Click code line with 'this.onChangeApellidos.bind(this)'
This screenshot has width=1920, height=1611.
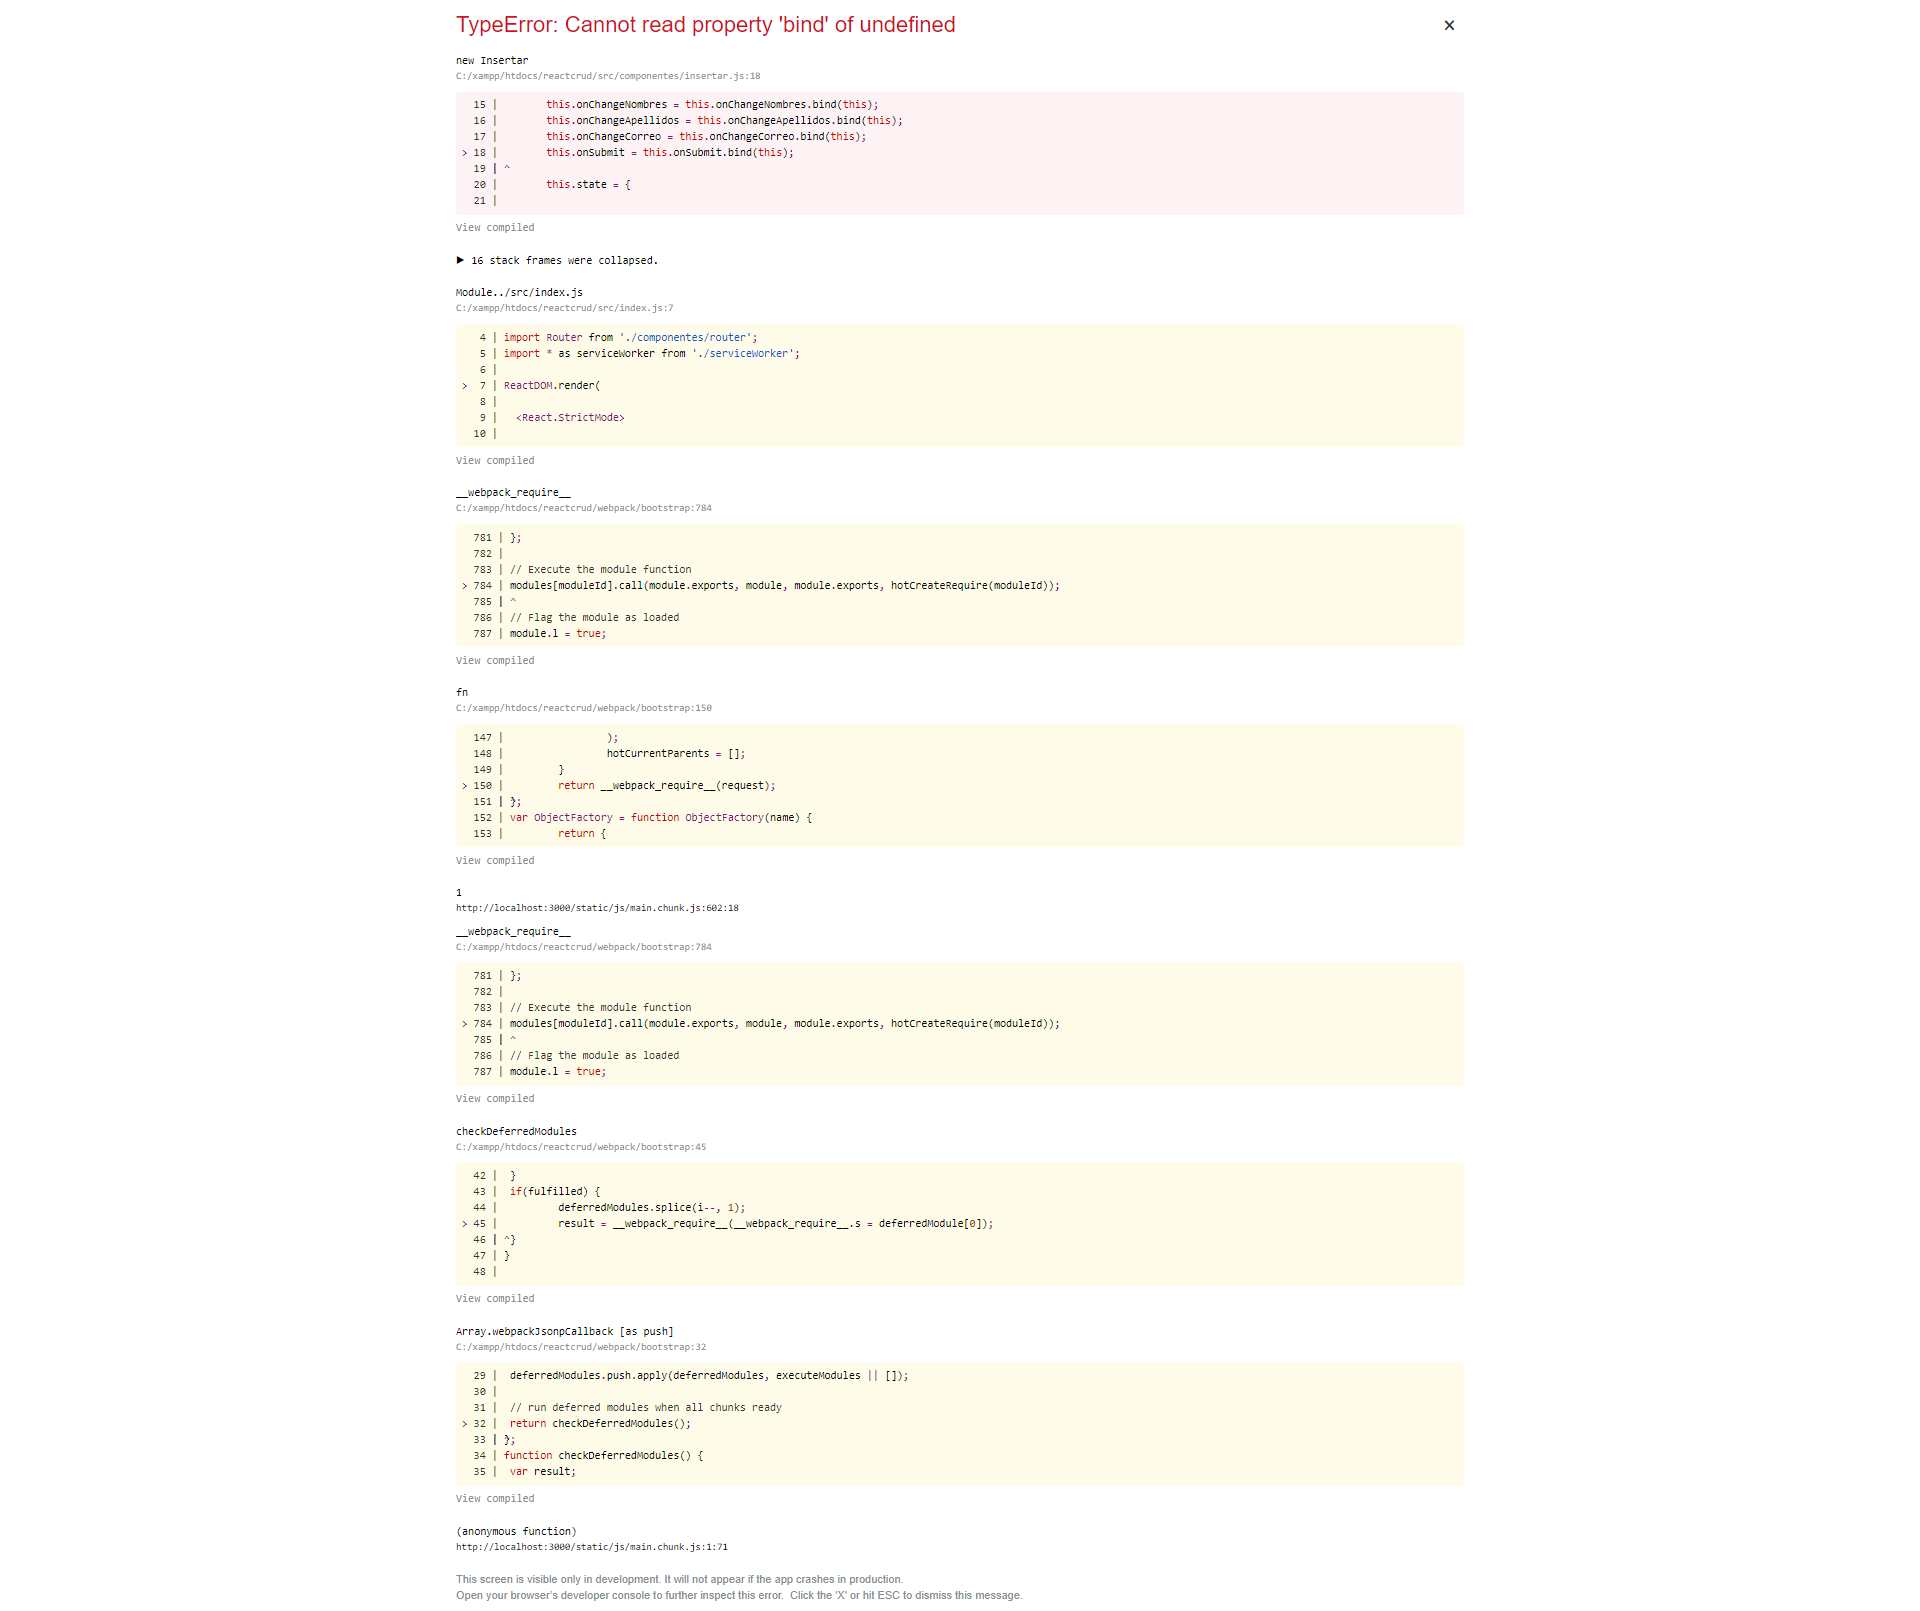point(724,121)
